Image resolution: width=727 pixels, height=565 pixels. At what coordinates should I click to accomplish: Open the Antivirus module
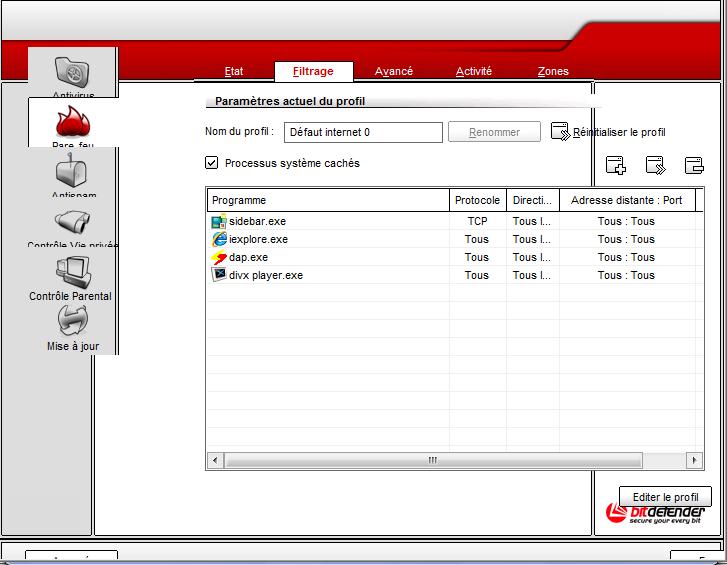pyautogui.click(x=72, y=72)
